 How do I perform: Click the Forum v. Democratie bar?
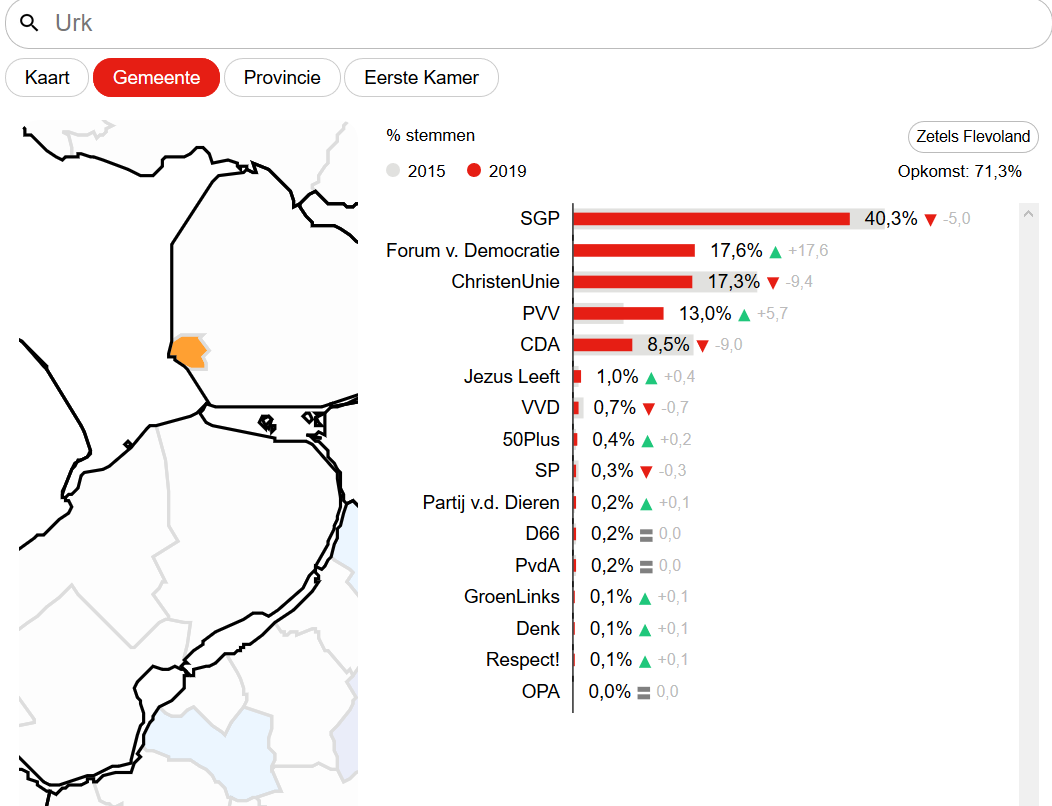coord(635,250)
